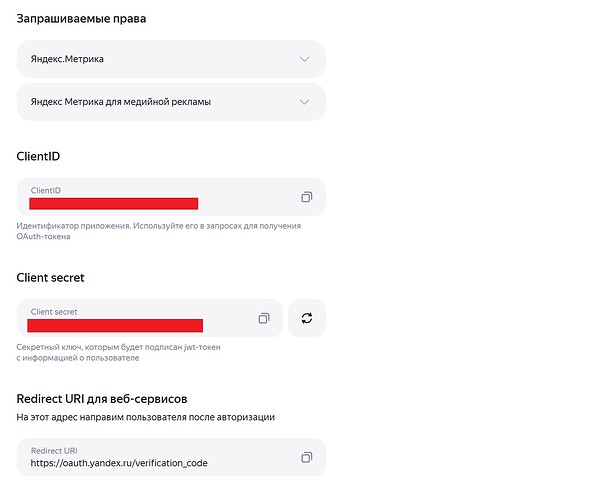Viewport: 608px width, 500px height.
Task: Click the Яндекс Метрика для медийной рекламы label
Action: pyautogui.click(x=120, y=101)
